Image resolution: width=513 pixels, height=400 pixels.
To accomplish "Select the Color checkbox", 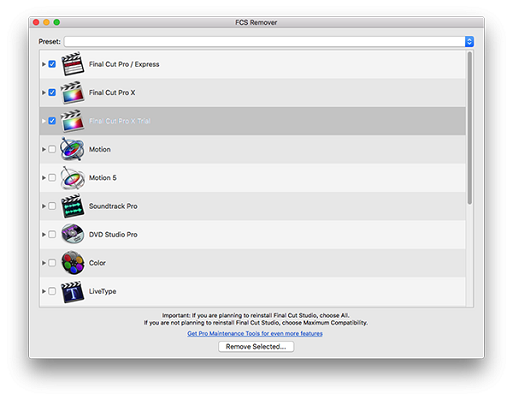I will 52,263.
